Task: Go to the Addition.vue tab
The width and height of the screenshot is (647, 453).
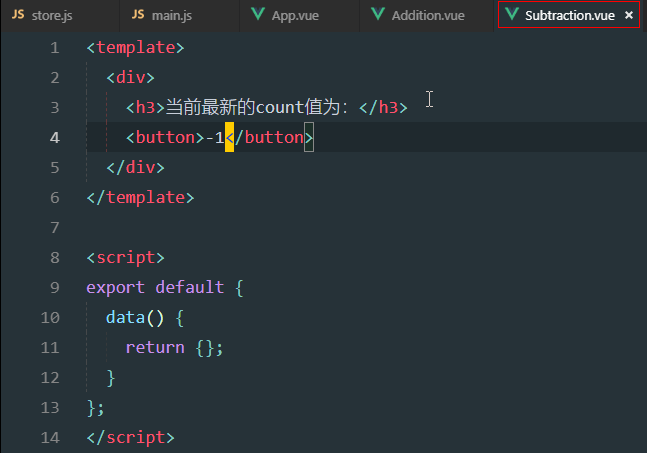Action: 428,15
